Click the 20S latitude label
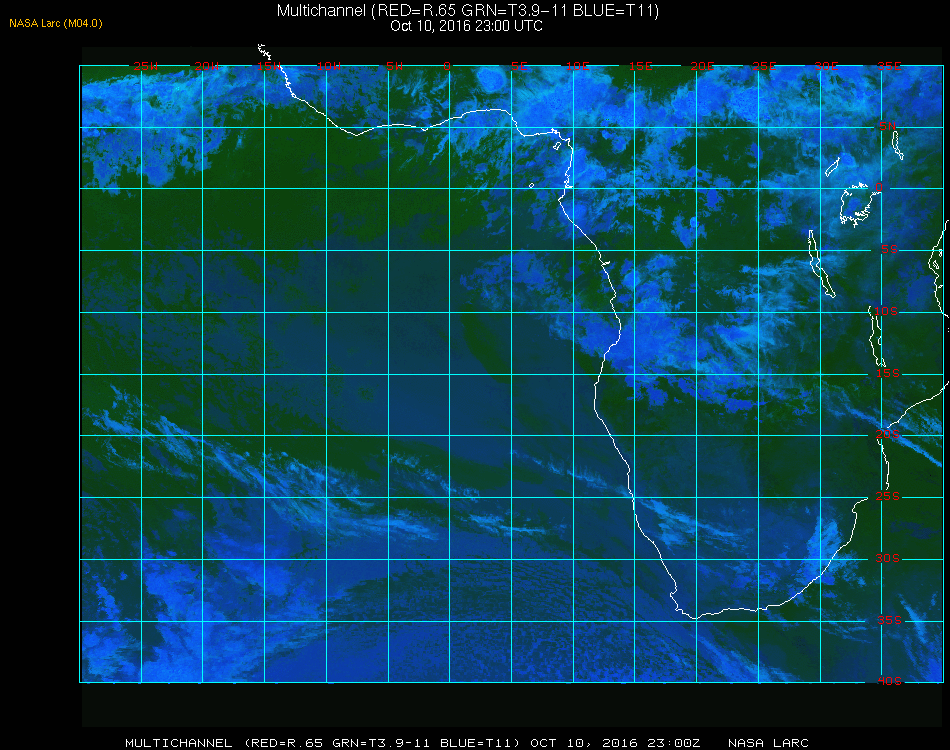This screenshot has height=750, width=950. pyautogui.click(x=888, y=434)
